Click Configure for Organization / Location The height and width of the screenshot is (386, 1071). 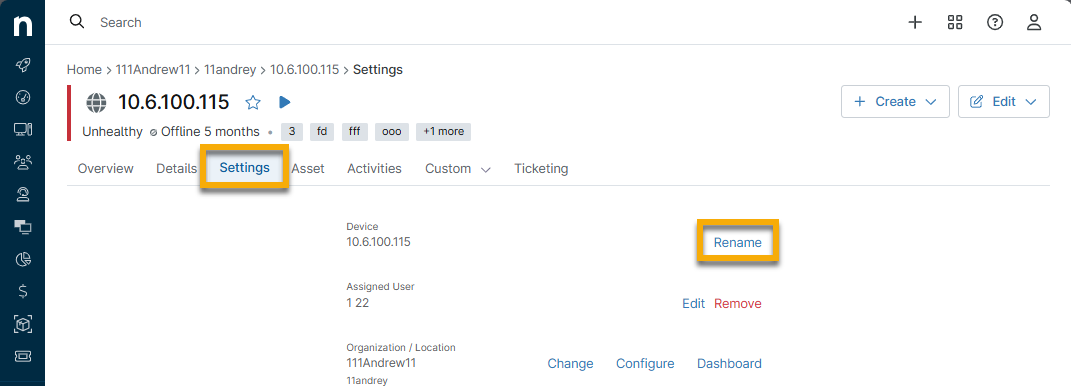coord(645,364)
